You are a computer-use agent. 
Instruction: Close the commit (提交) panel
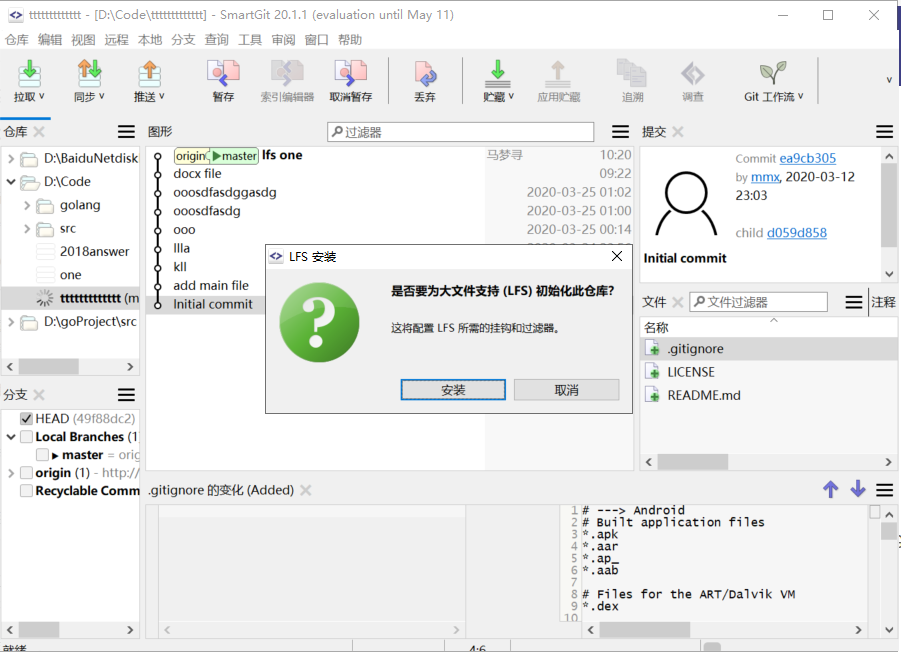(x=678, y=132)
